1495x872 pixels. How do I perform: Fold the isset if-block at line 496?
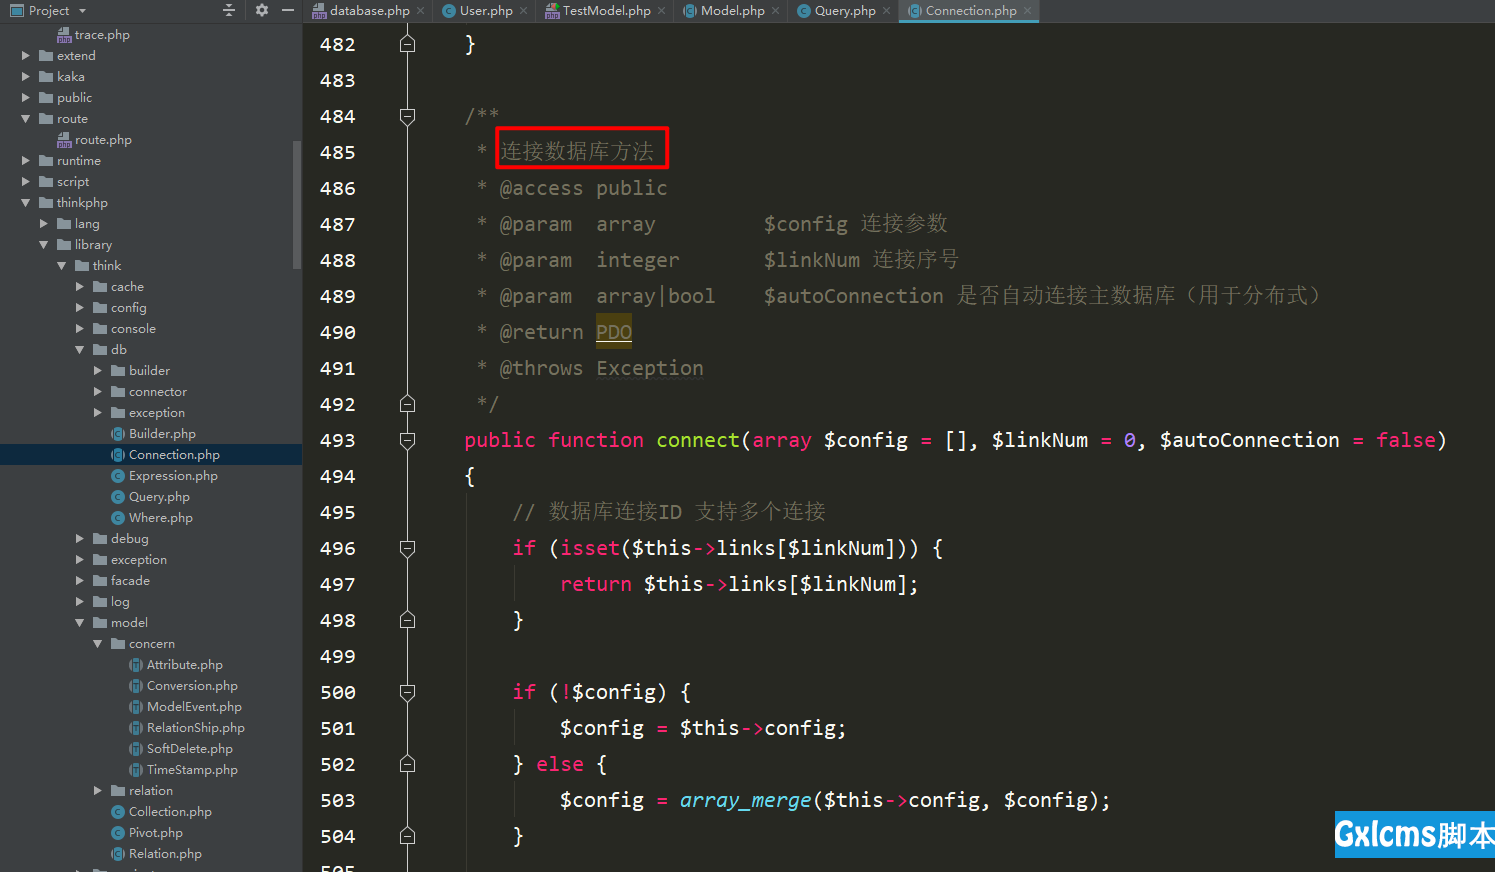click(x=407, y=549)
